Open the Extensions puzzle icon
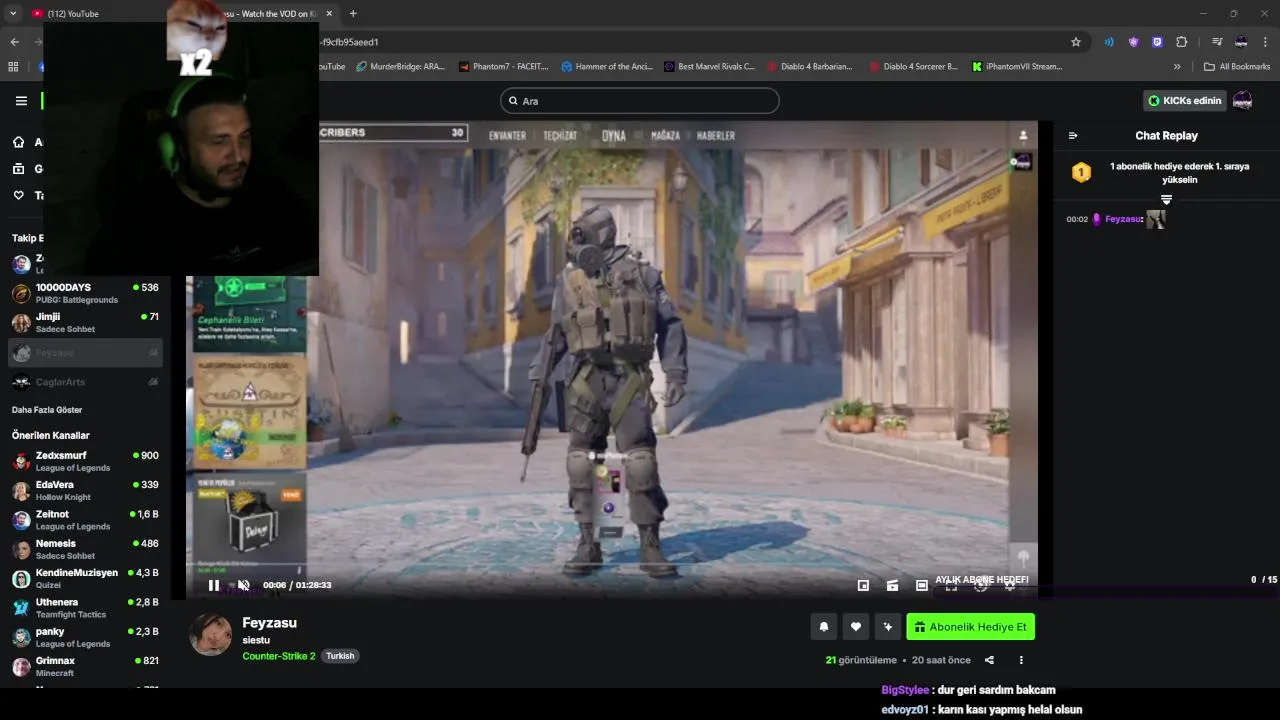1280x720 pixels. pos(1182,42)
